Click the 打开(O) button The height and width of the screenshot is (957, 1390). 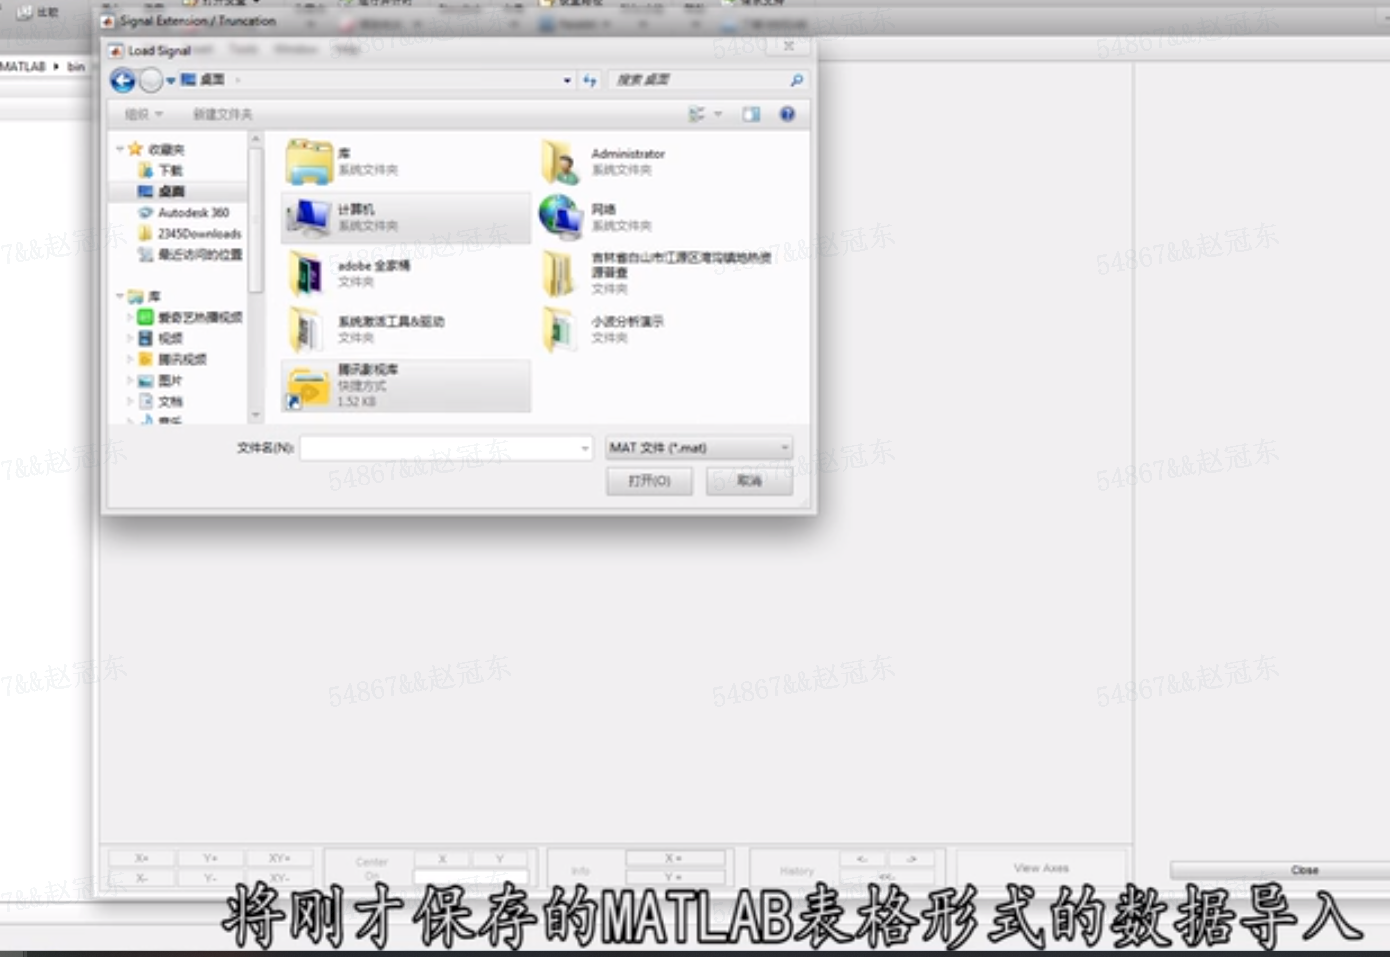pyautogui.click(x=649, y=481)
